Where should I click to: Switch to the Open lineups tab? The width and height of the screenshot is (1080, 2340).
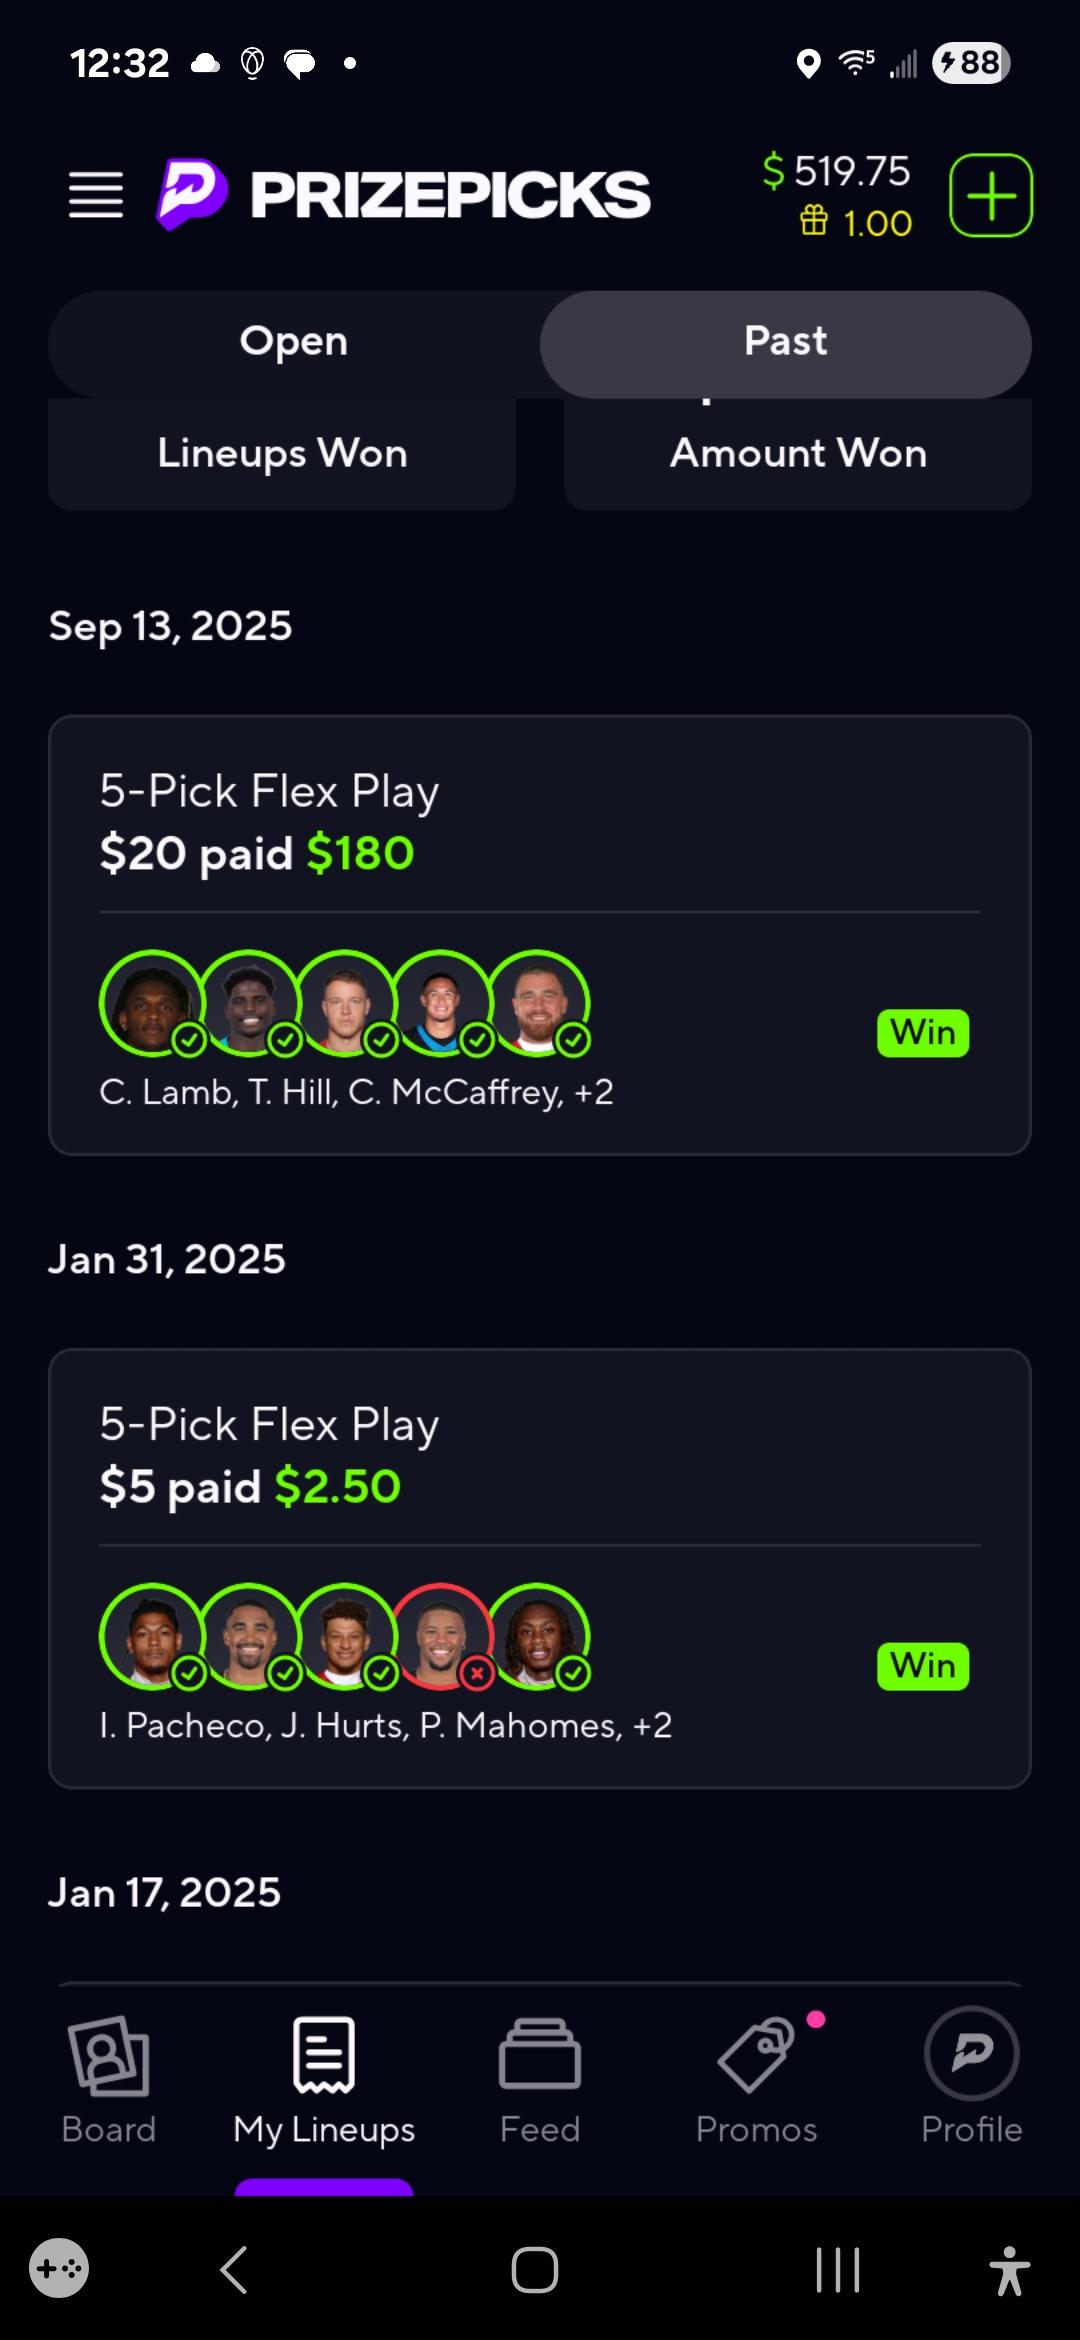pos(294,341)
